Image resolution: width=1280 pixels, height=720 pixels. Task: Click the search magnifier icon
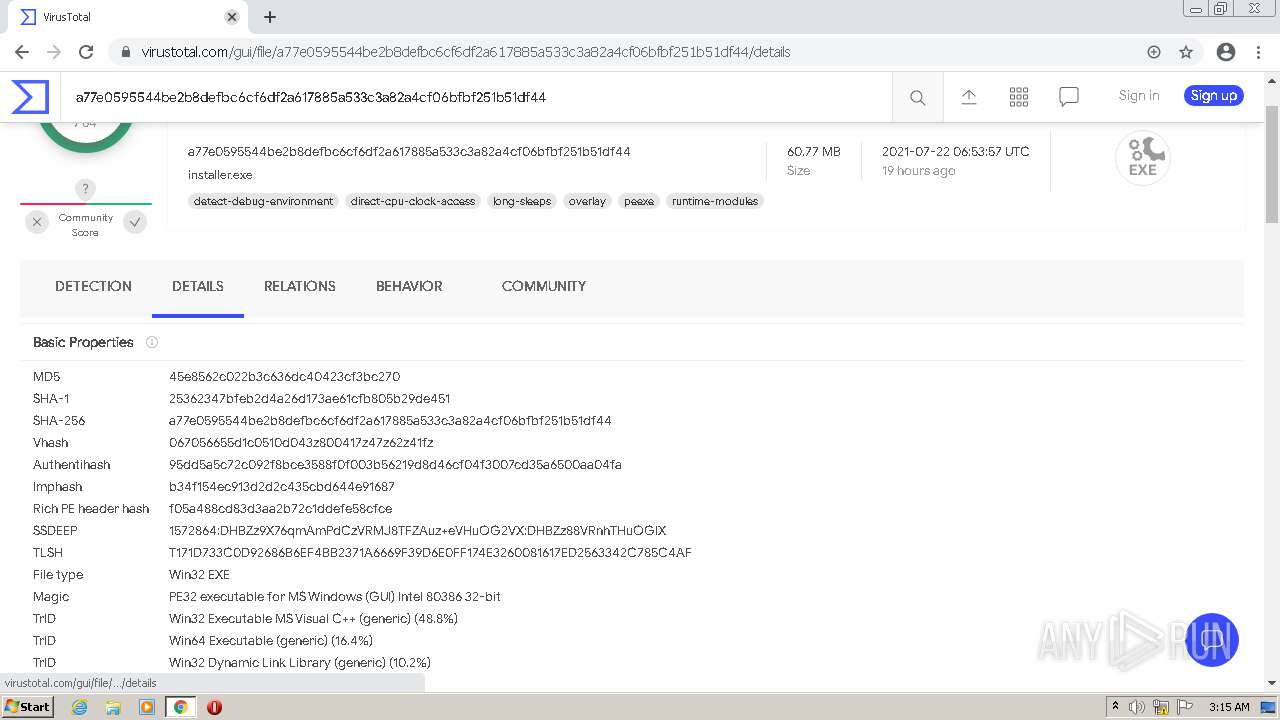pos(917,97)
